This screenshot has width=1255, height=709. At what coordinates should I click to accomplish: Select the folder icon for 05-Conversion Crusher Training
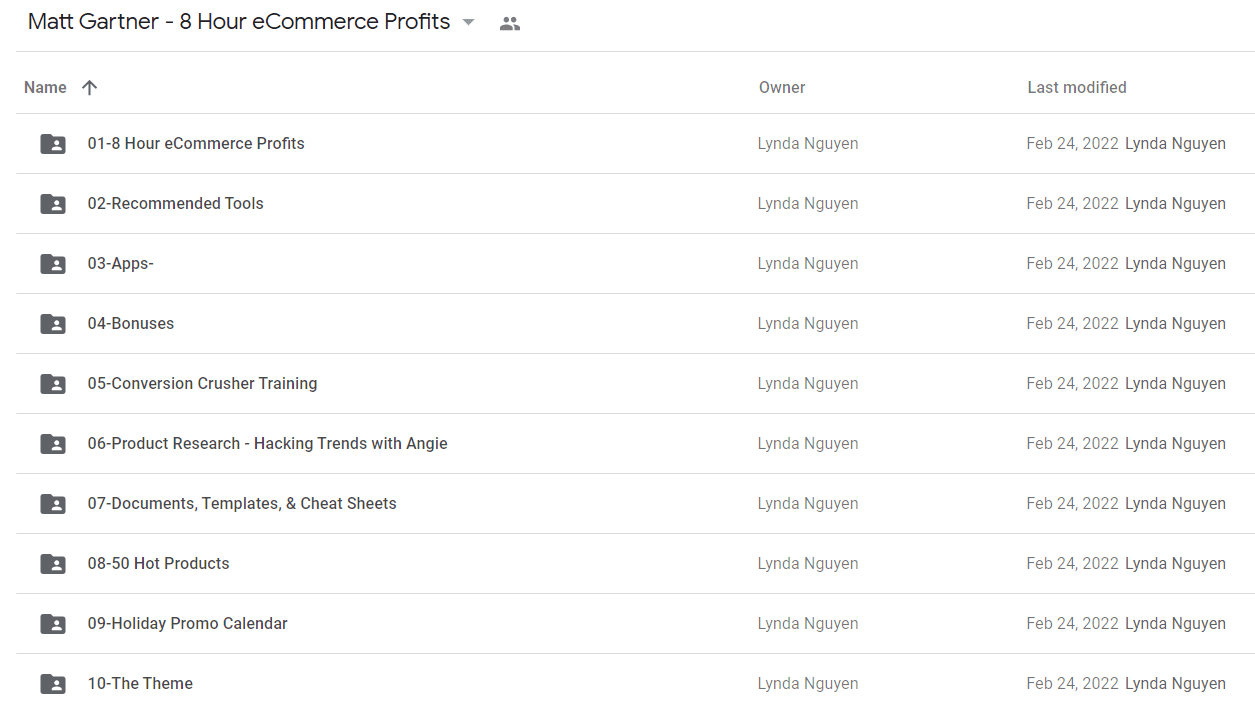[x=53, y=384]
